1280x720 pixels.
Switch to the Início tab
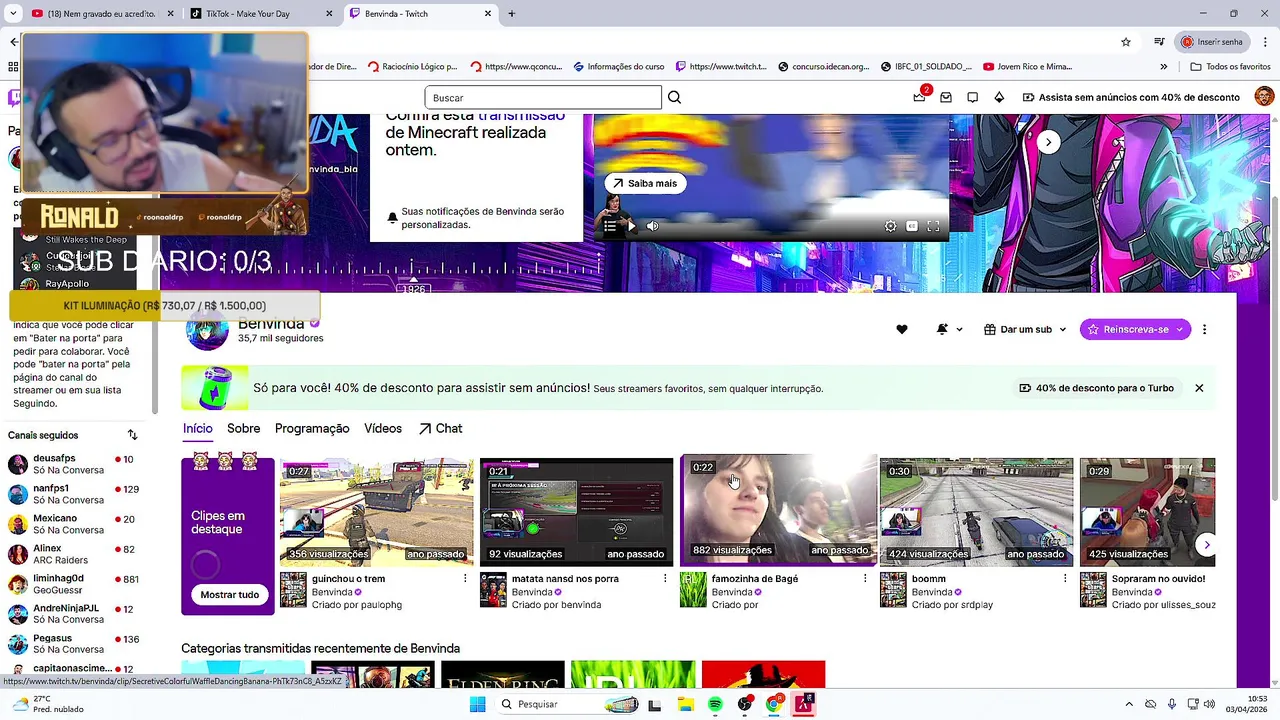(198, 428)
